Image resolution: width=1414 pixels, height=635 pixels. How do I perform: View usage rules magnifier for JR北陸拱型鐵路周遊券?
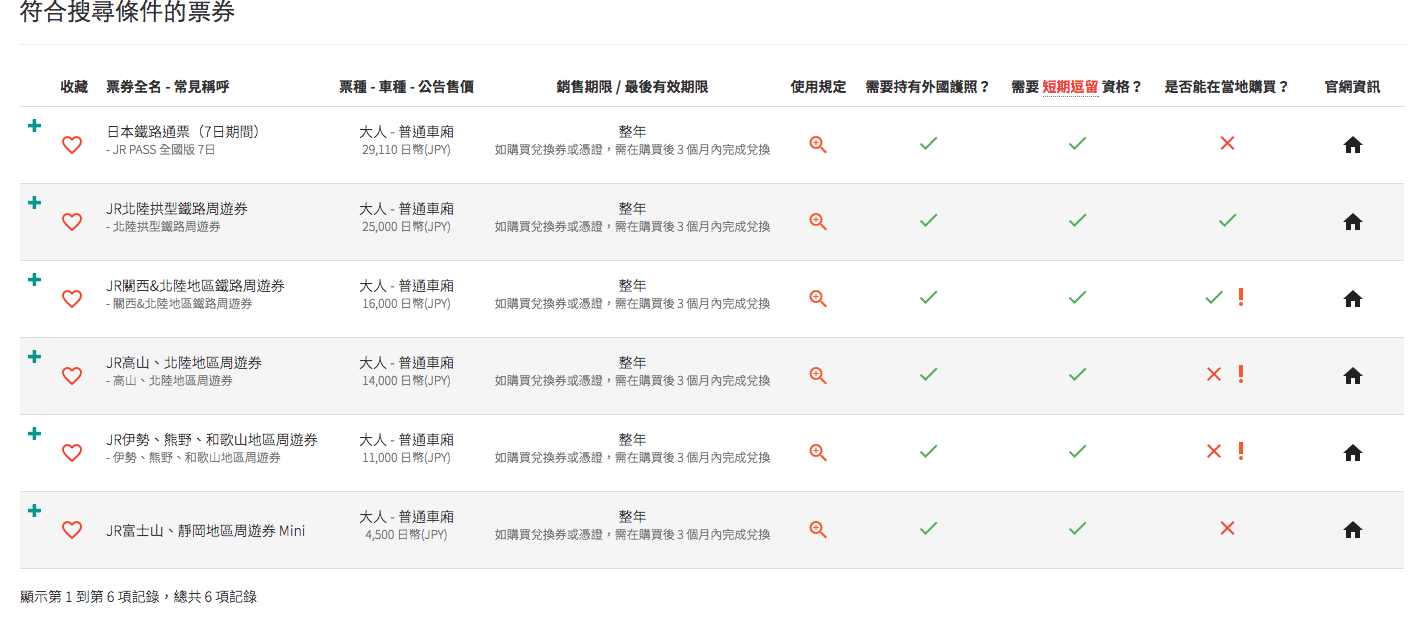pos(818,222)
